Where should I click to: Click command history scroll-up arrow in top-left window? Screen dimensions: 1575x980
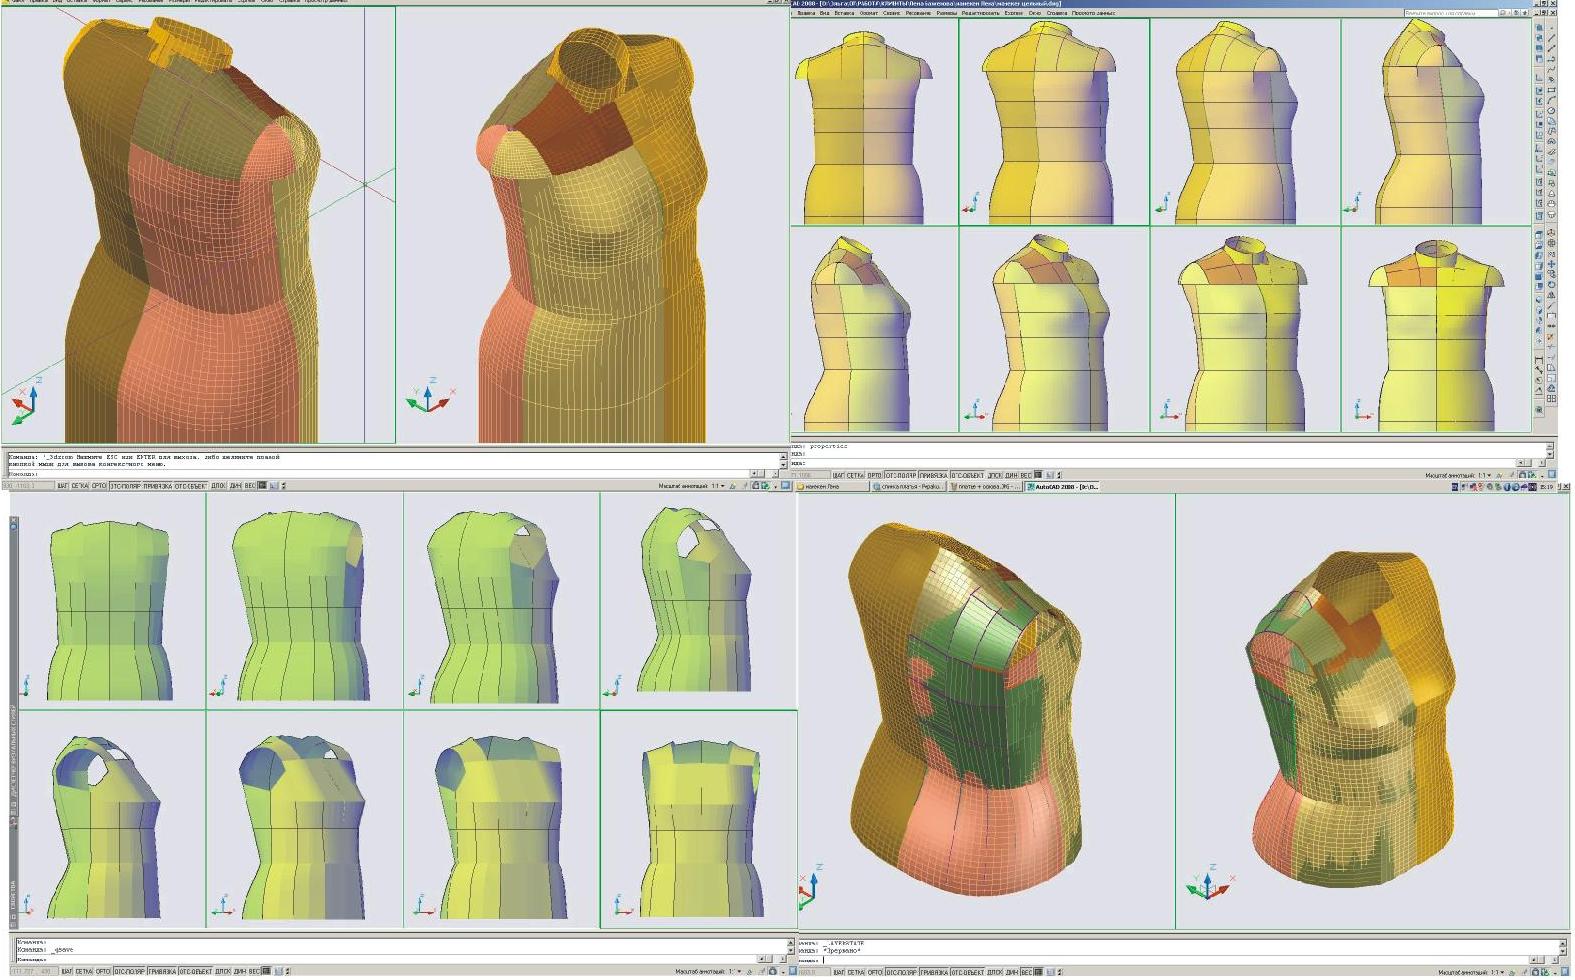click(x=783, y=458)
